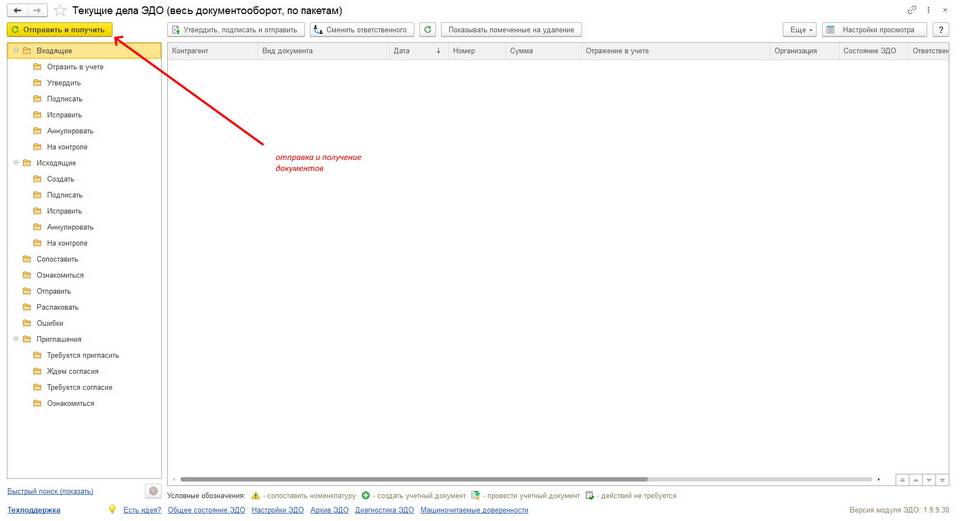Toggle Показывать помеченные на удаление
The height and width of the screenshot is (521, 960).
[x=511, y=29]
